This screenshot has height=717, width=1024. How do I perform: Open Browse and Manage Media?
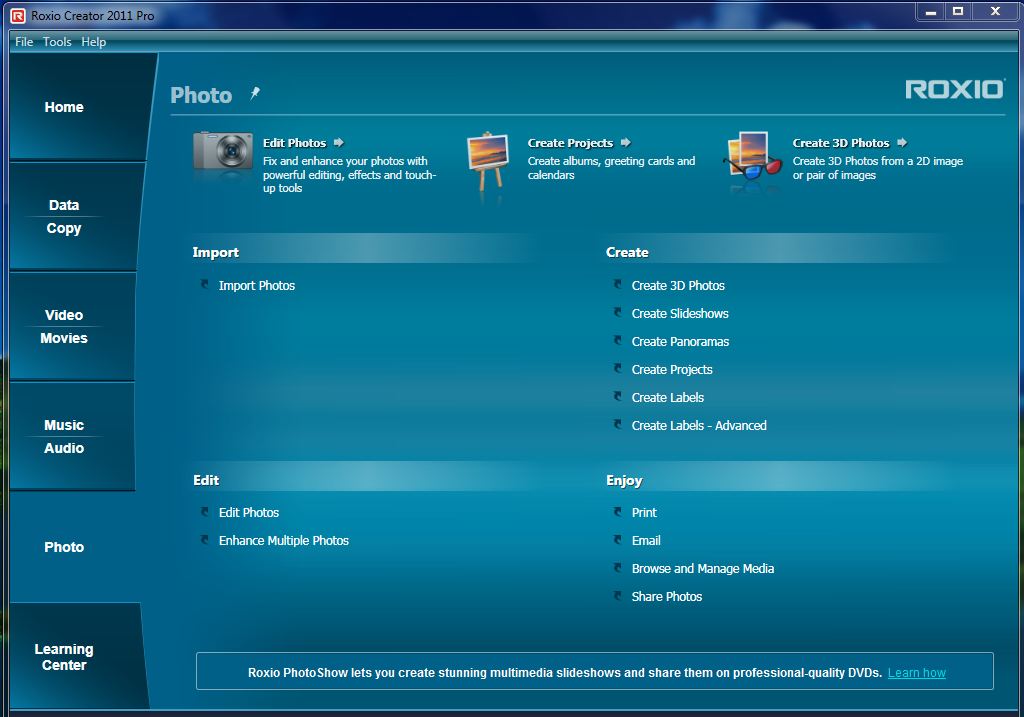pyautogui.click(x=703, y=569)
